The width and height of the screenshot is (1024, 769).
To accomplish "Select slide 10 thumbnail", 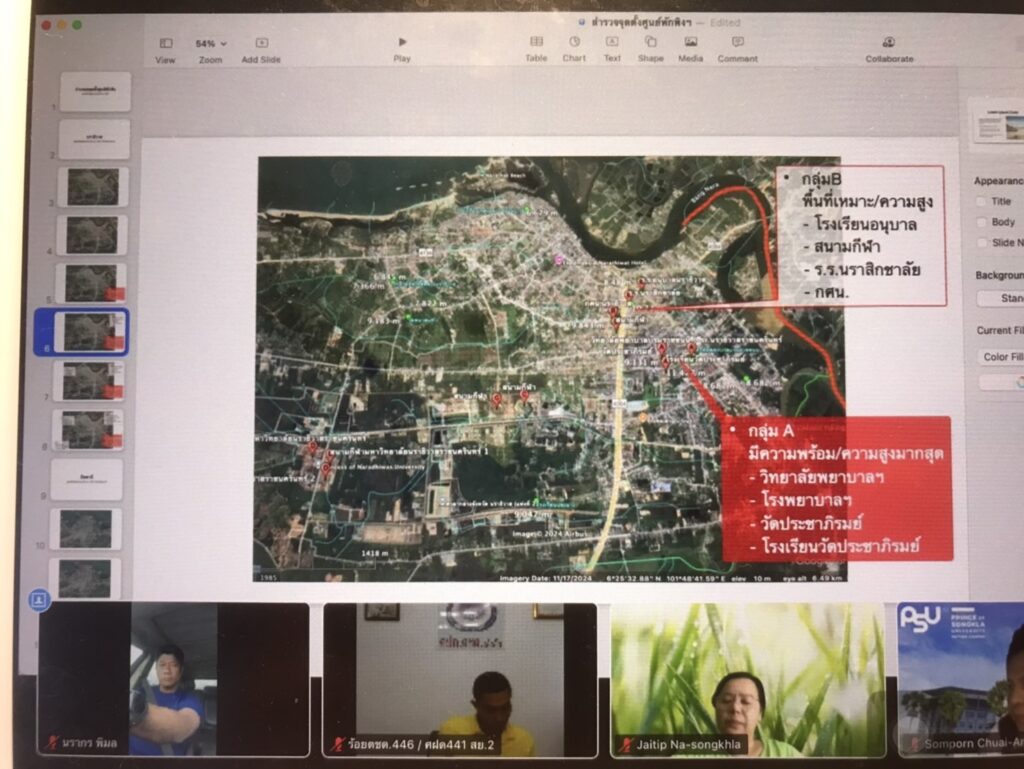I will pos(86,529).
